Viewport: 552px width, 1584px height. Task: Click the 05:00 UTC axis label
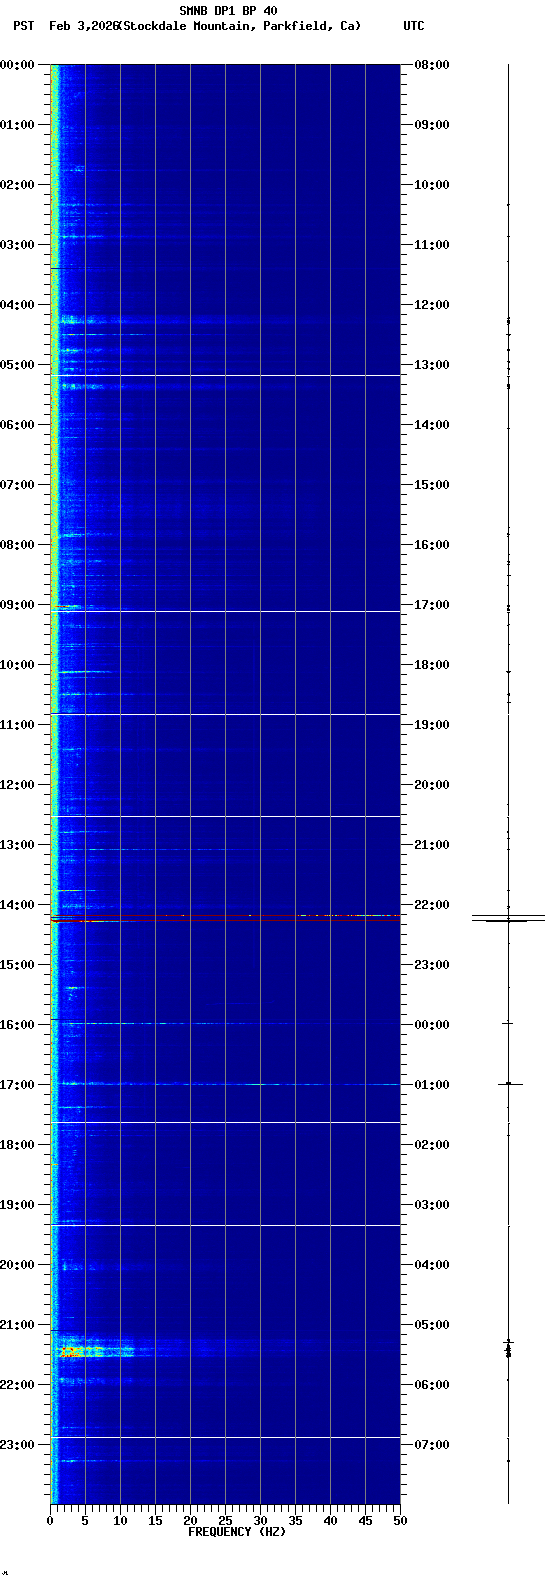[x=432, y=1325]
